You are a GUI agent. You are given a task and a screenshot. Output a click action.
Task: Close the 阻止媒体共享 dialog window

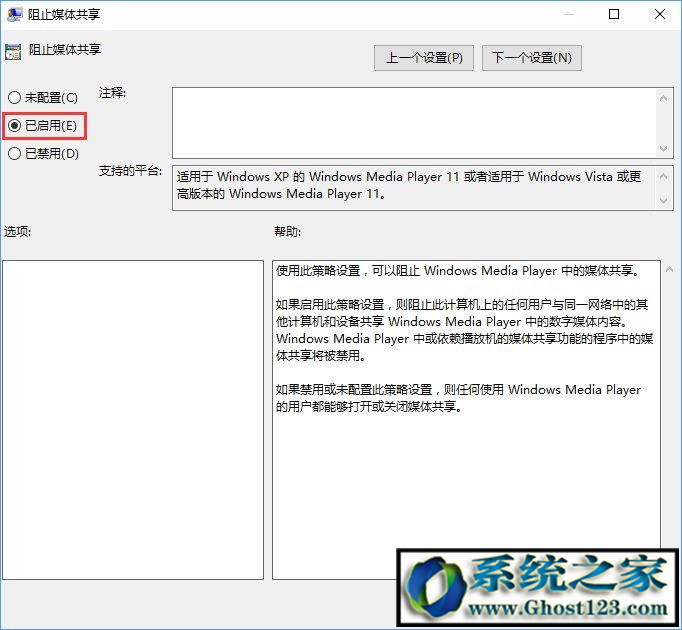tap(660, 14)
